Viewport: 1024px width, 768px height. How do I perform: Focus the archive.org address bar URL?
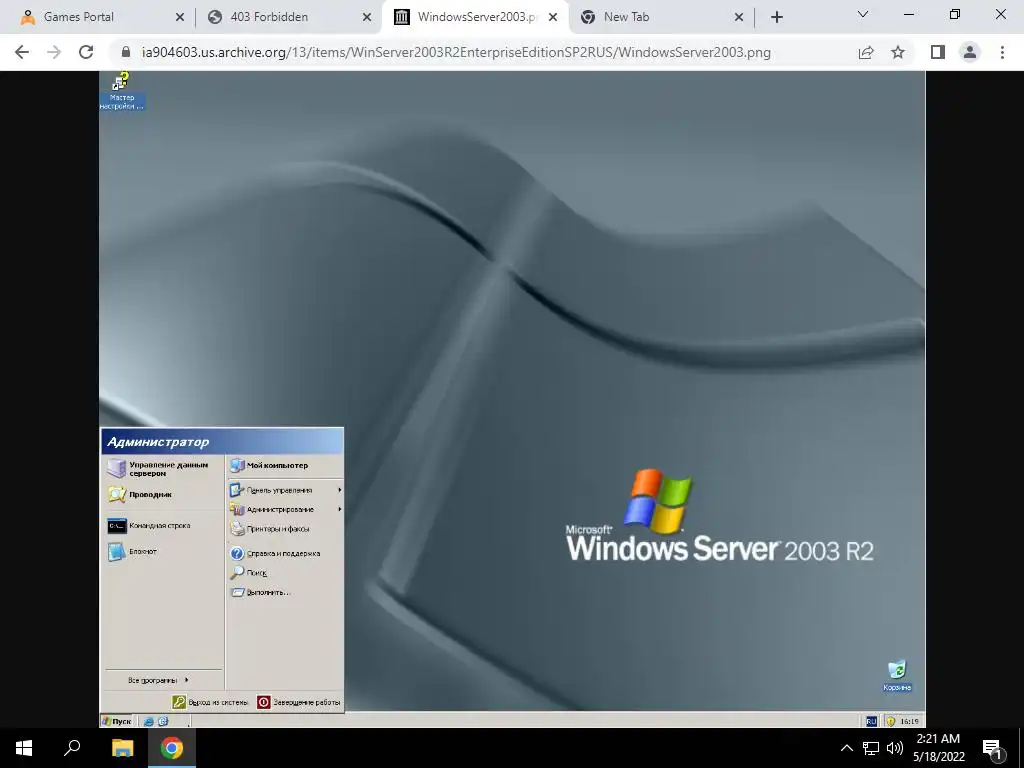click(456, 52)
